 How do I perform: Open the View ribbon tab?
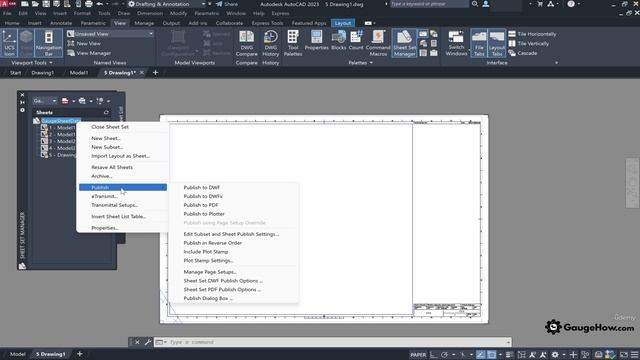[120, 23]
